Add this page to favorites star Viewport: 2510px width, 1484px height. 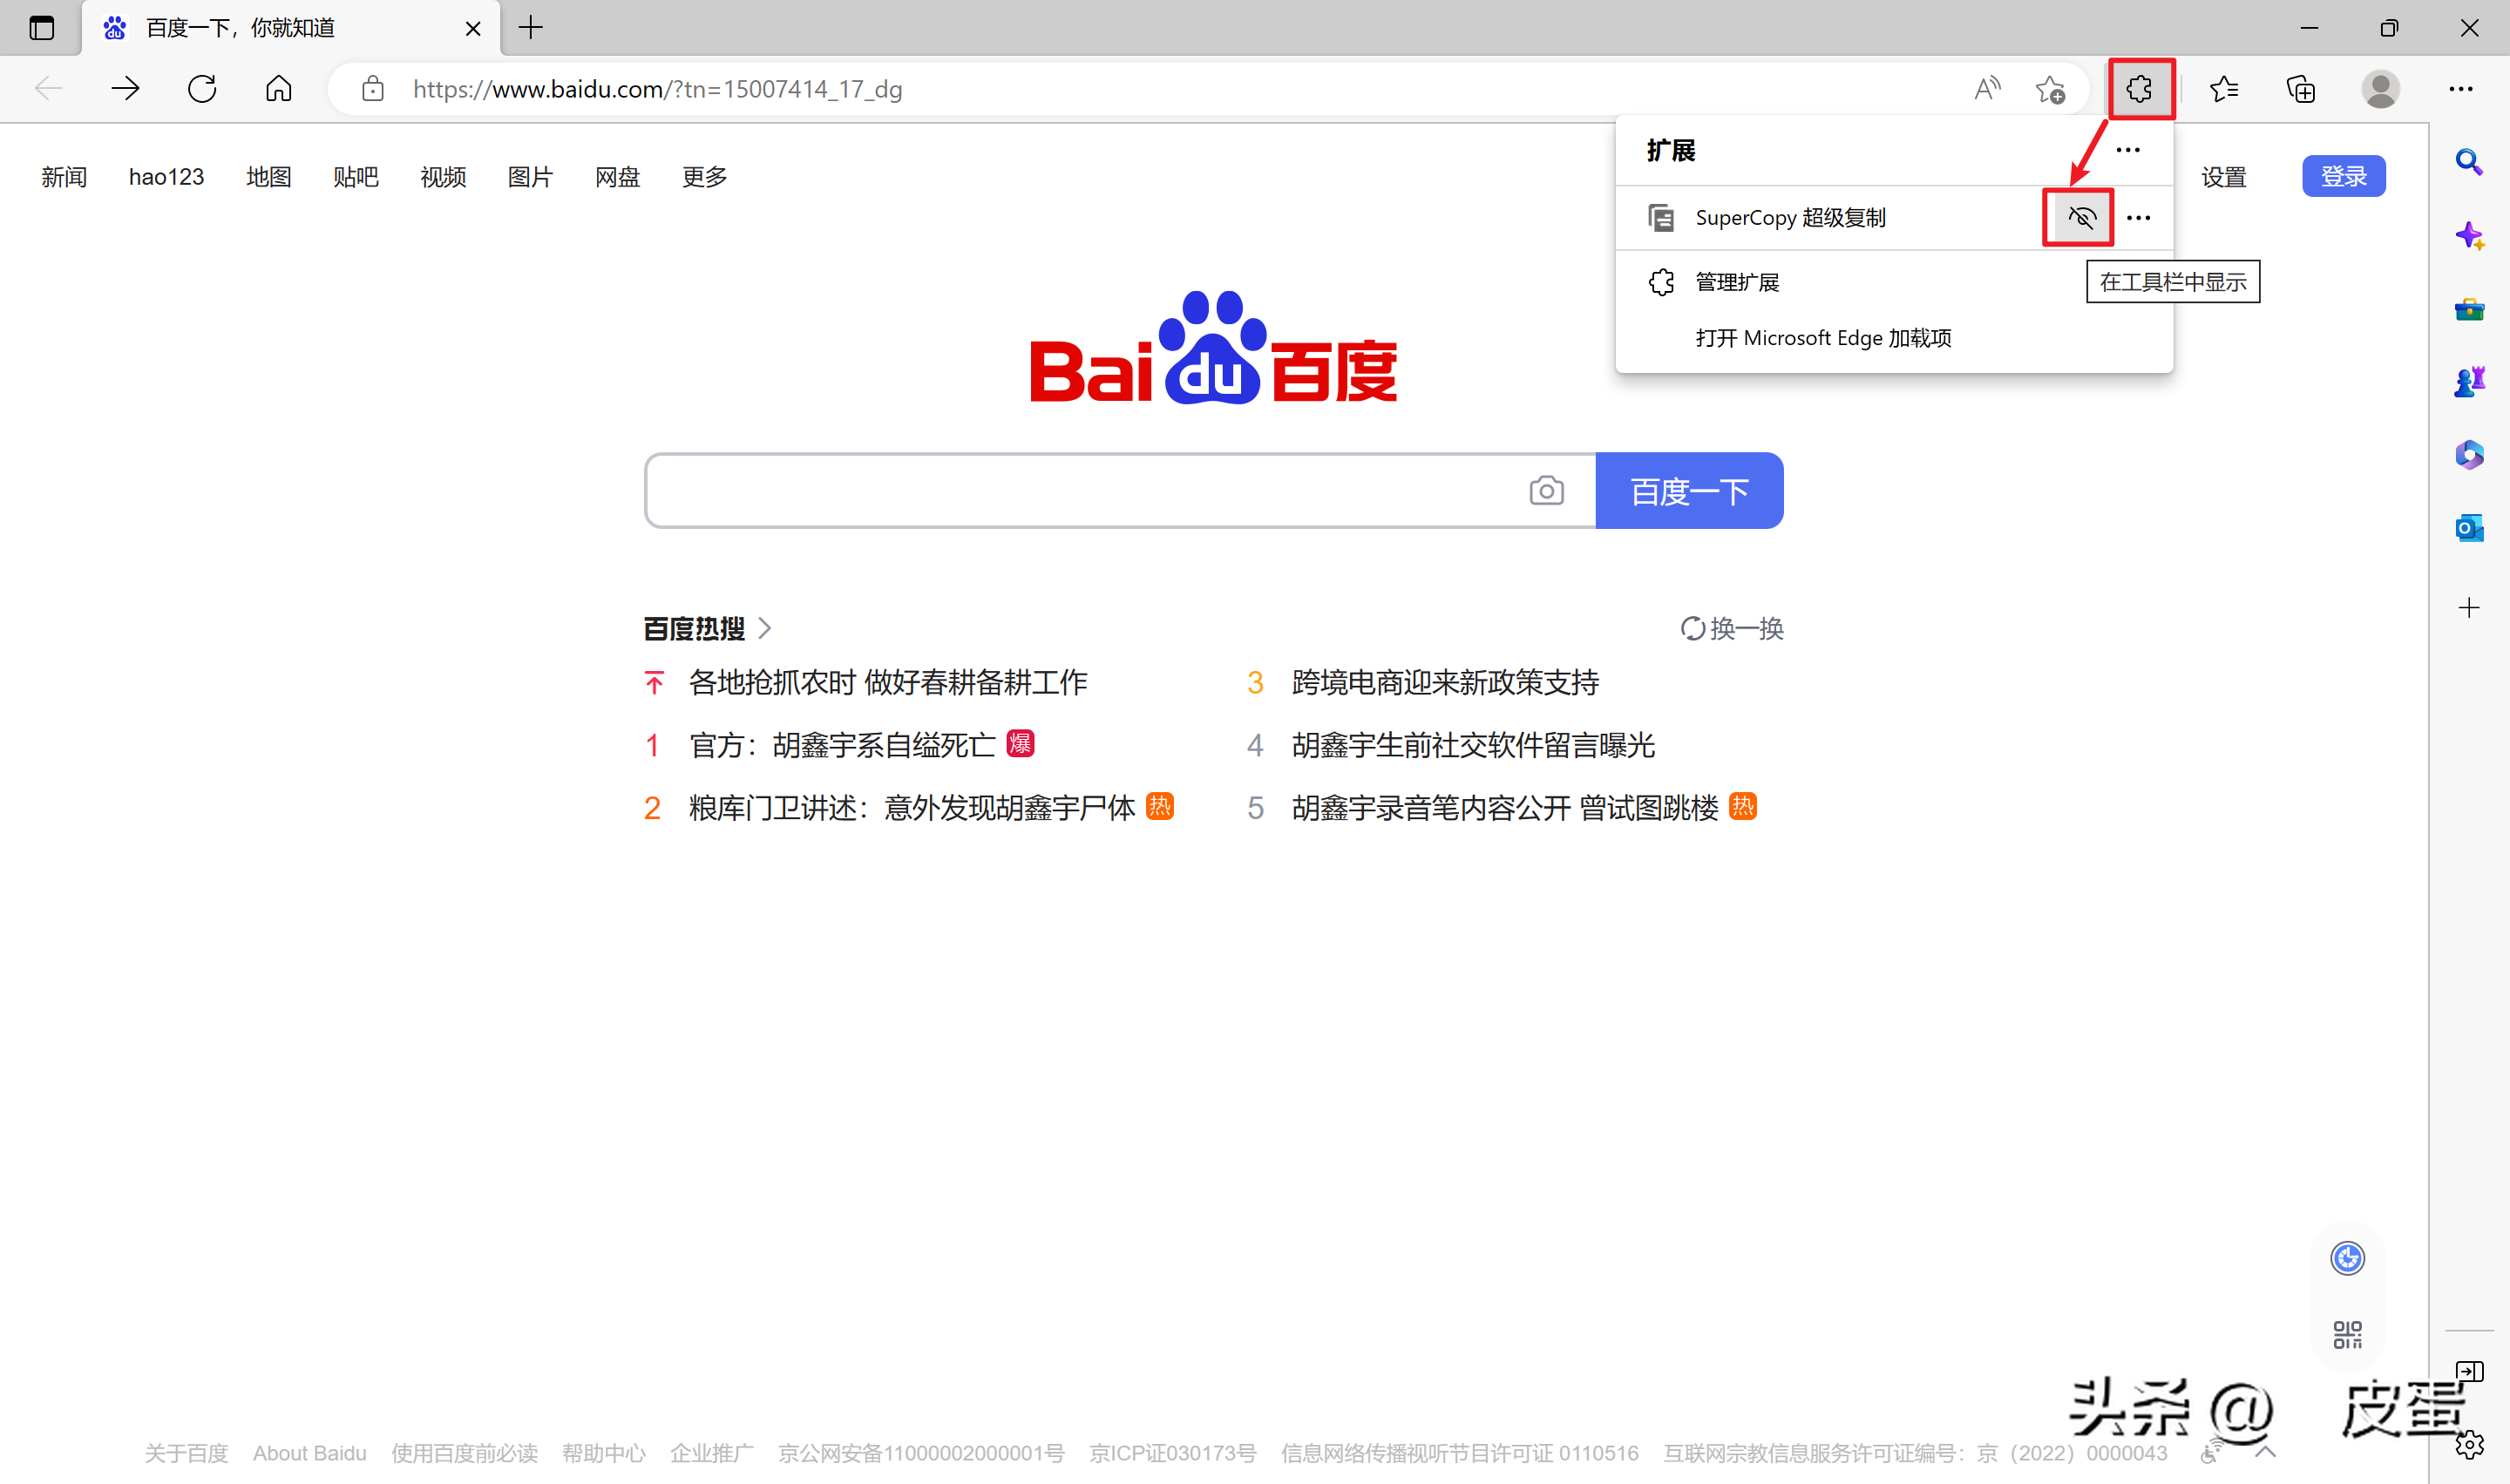click(2050, 89)
